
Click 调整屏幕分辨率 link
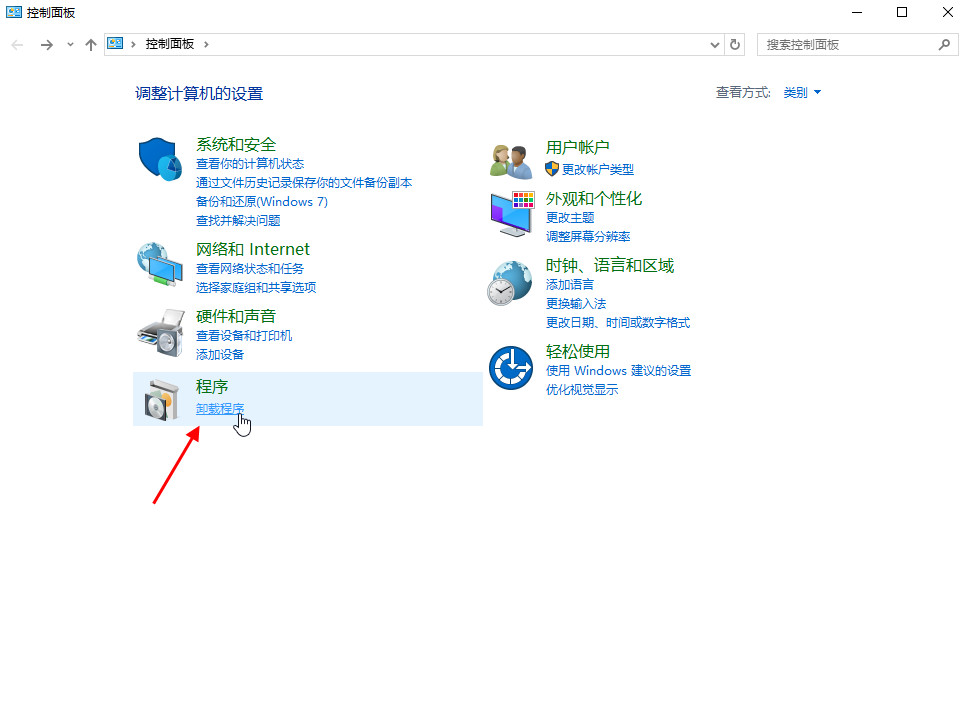click(x=588, y=237)
